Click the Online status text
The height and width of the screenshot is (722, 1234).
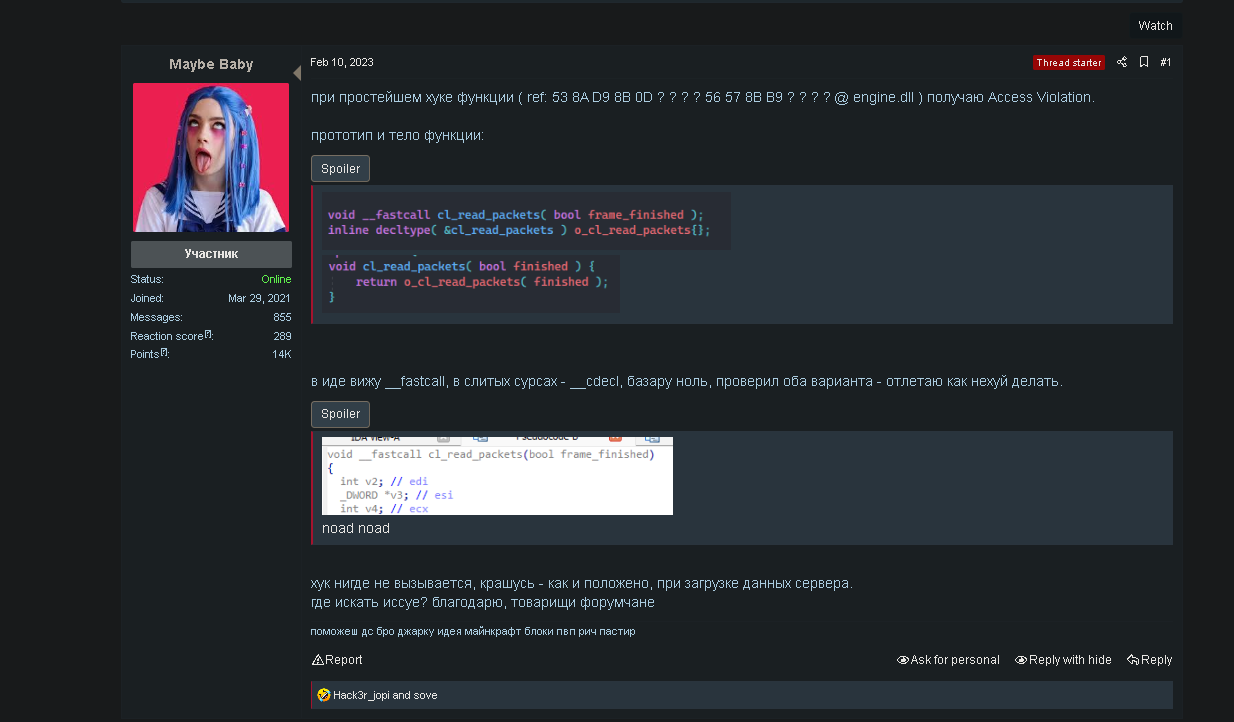click(x=276, y=279)
